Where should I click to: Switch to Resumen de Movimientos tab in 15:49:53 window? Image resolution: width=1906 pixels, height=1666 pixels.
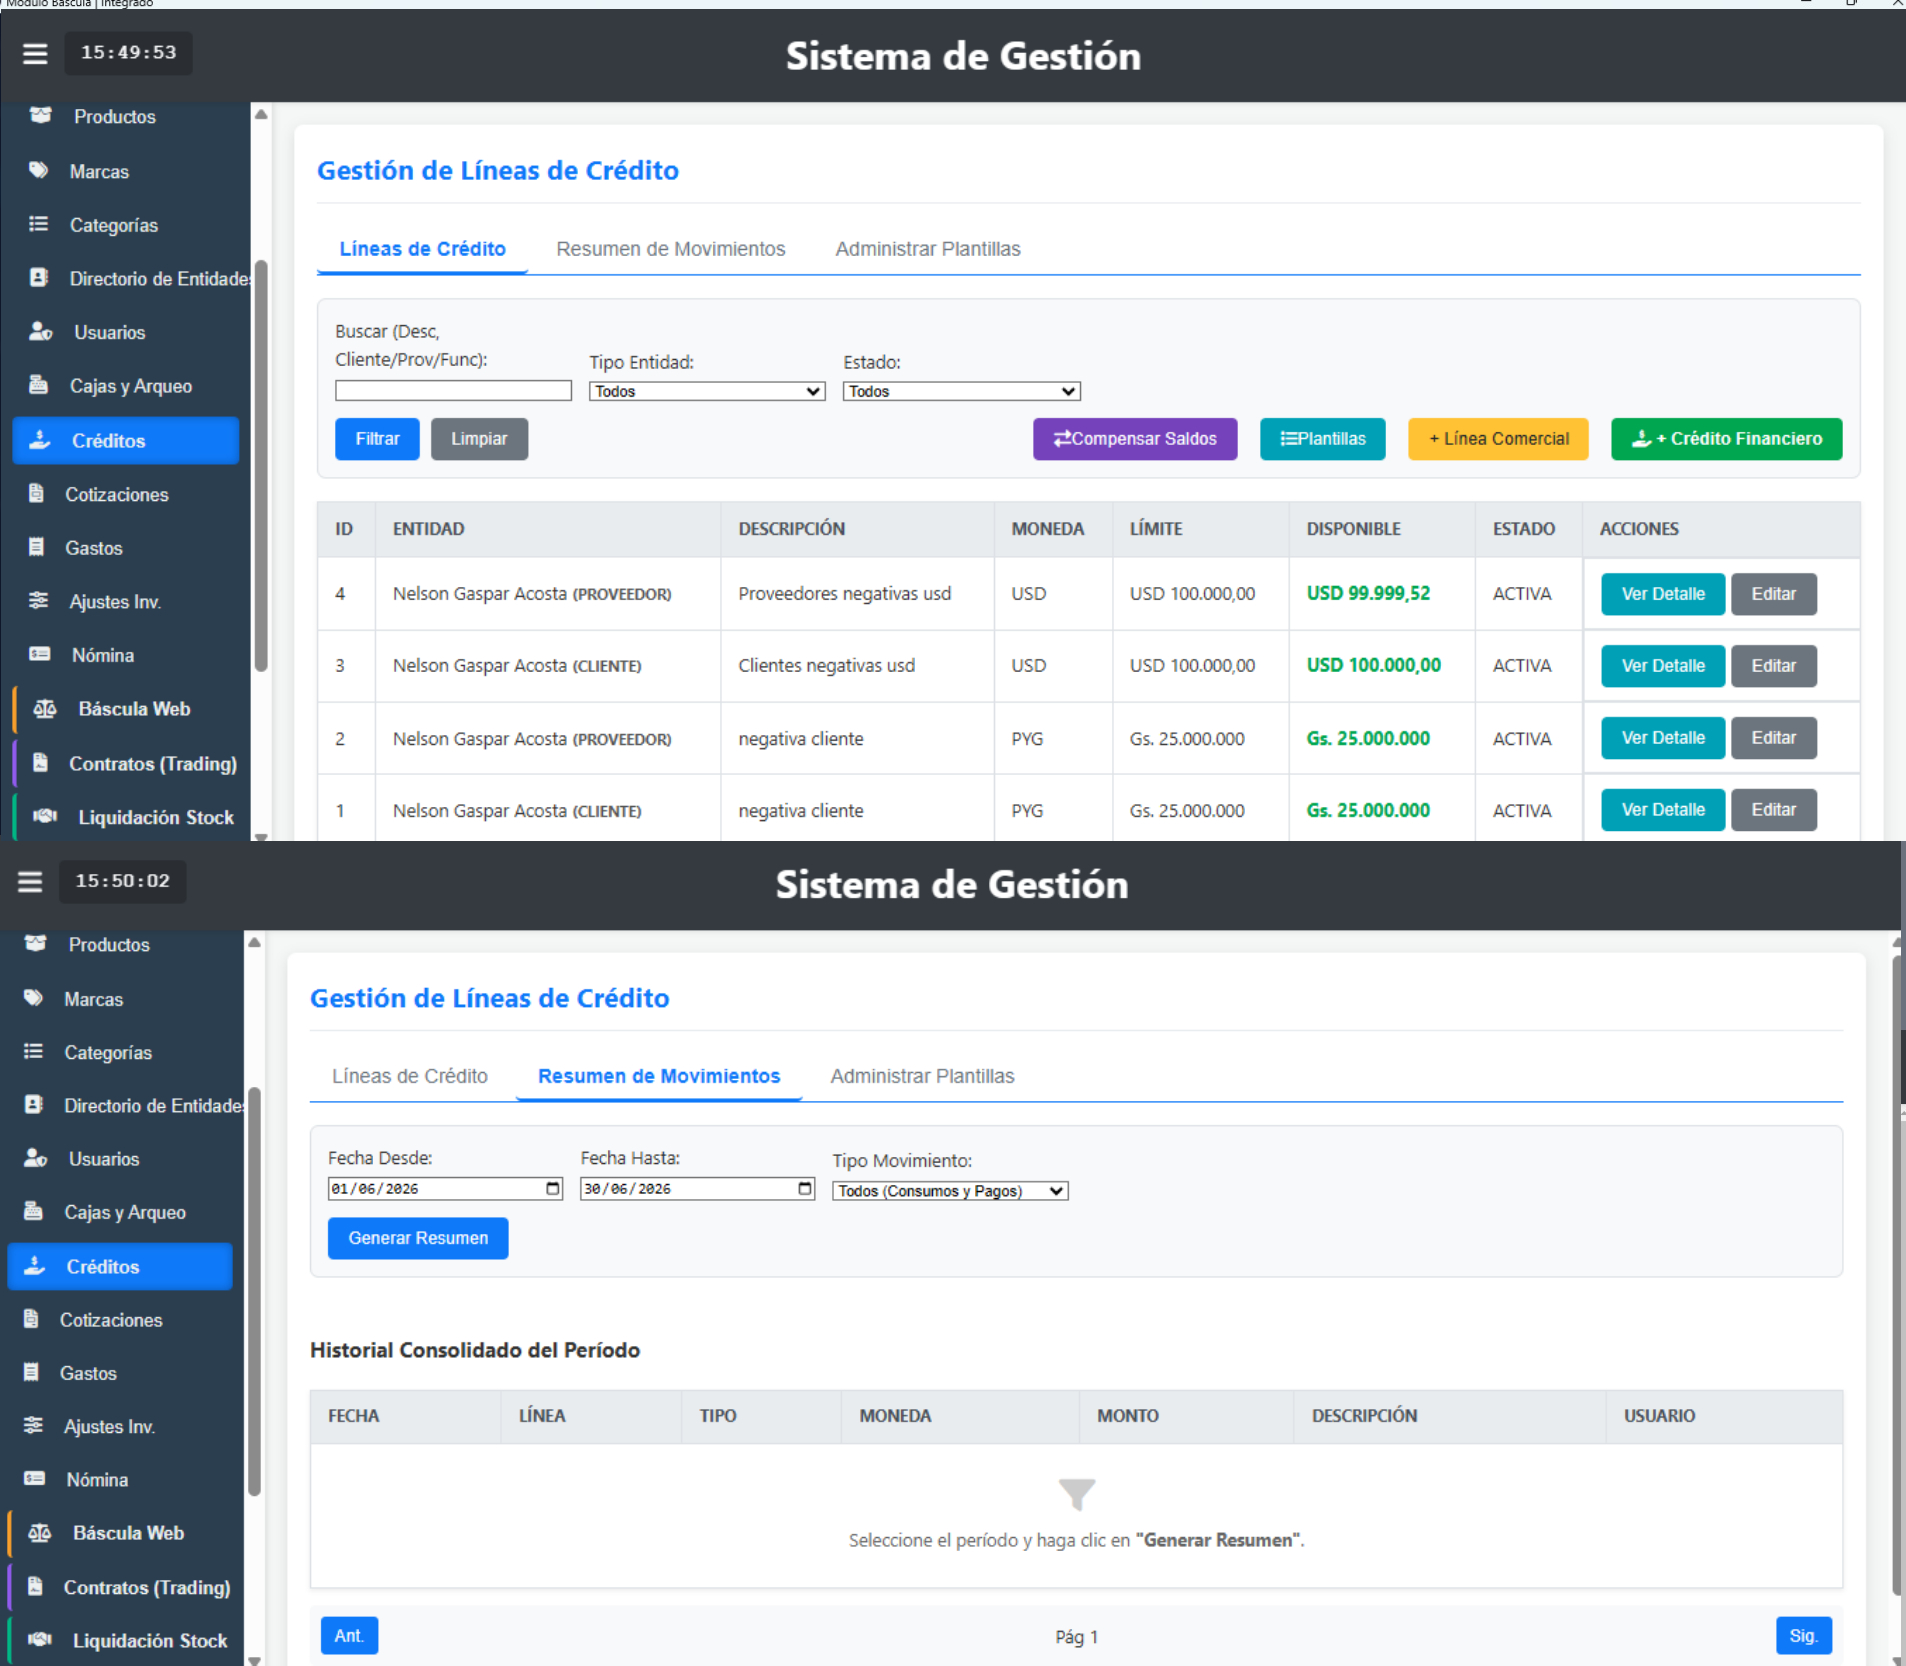click(670, 249)
